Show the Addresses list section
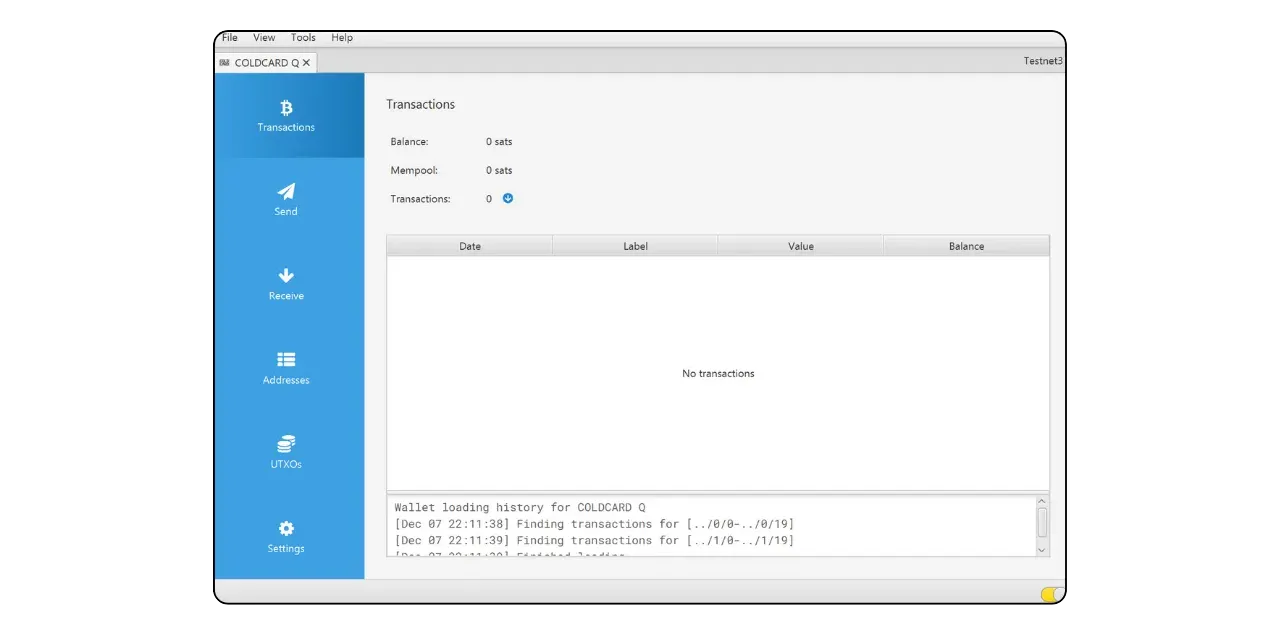 [x=286, y=367]
